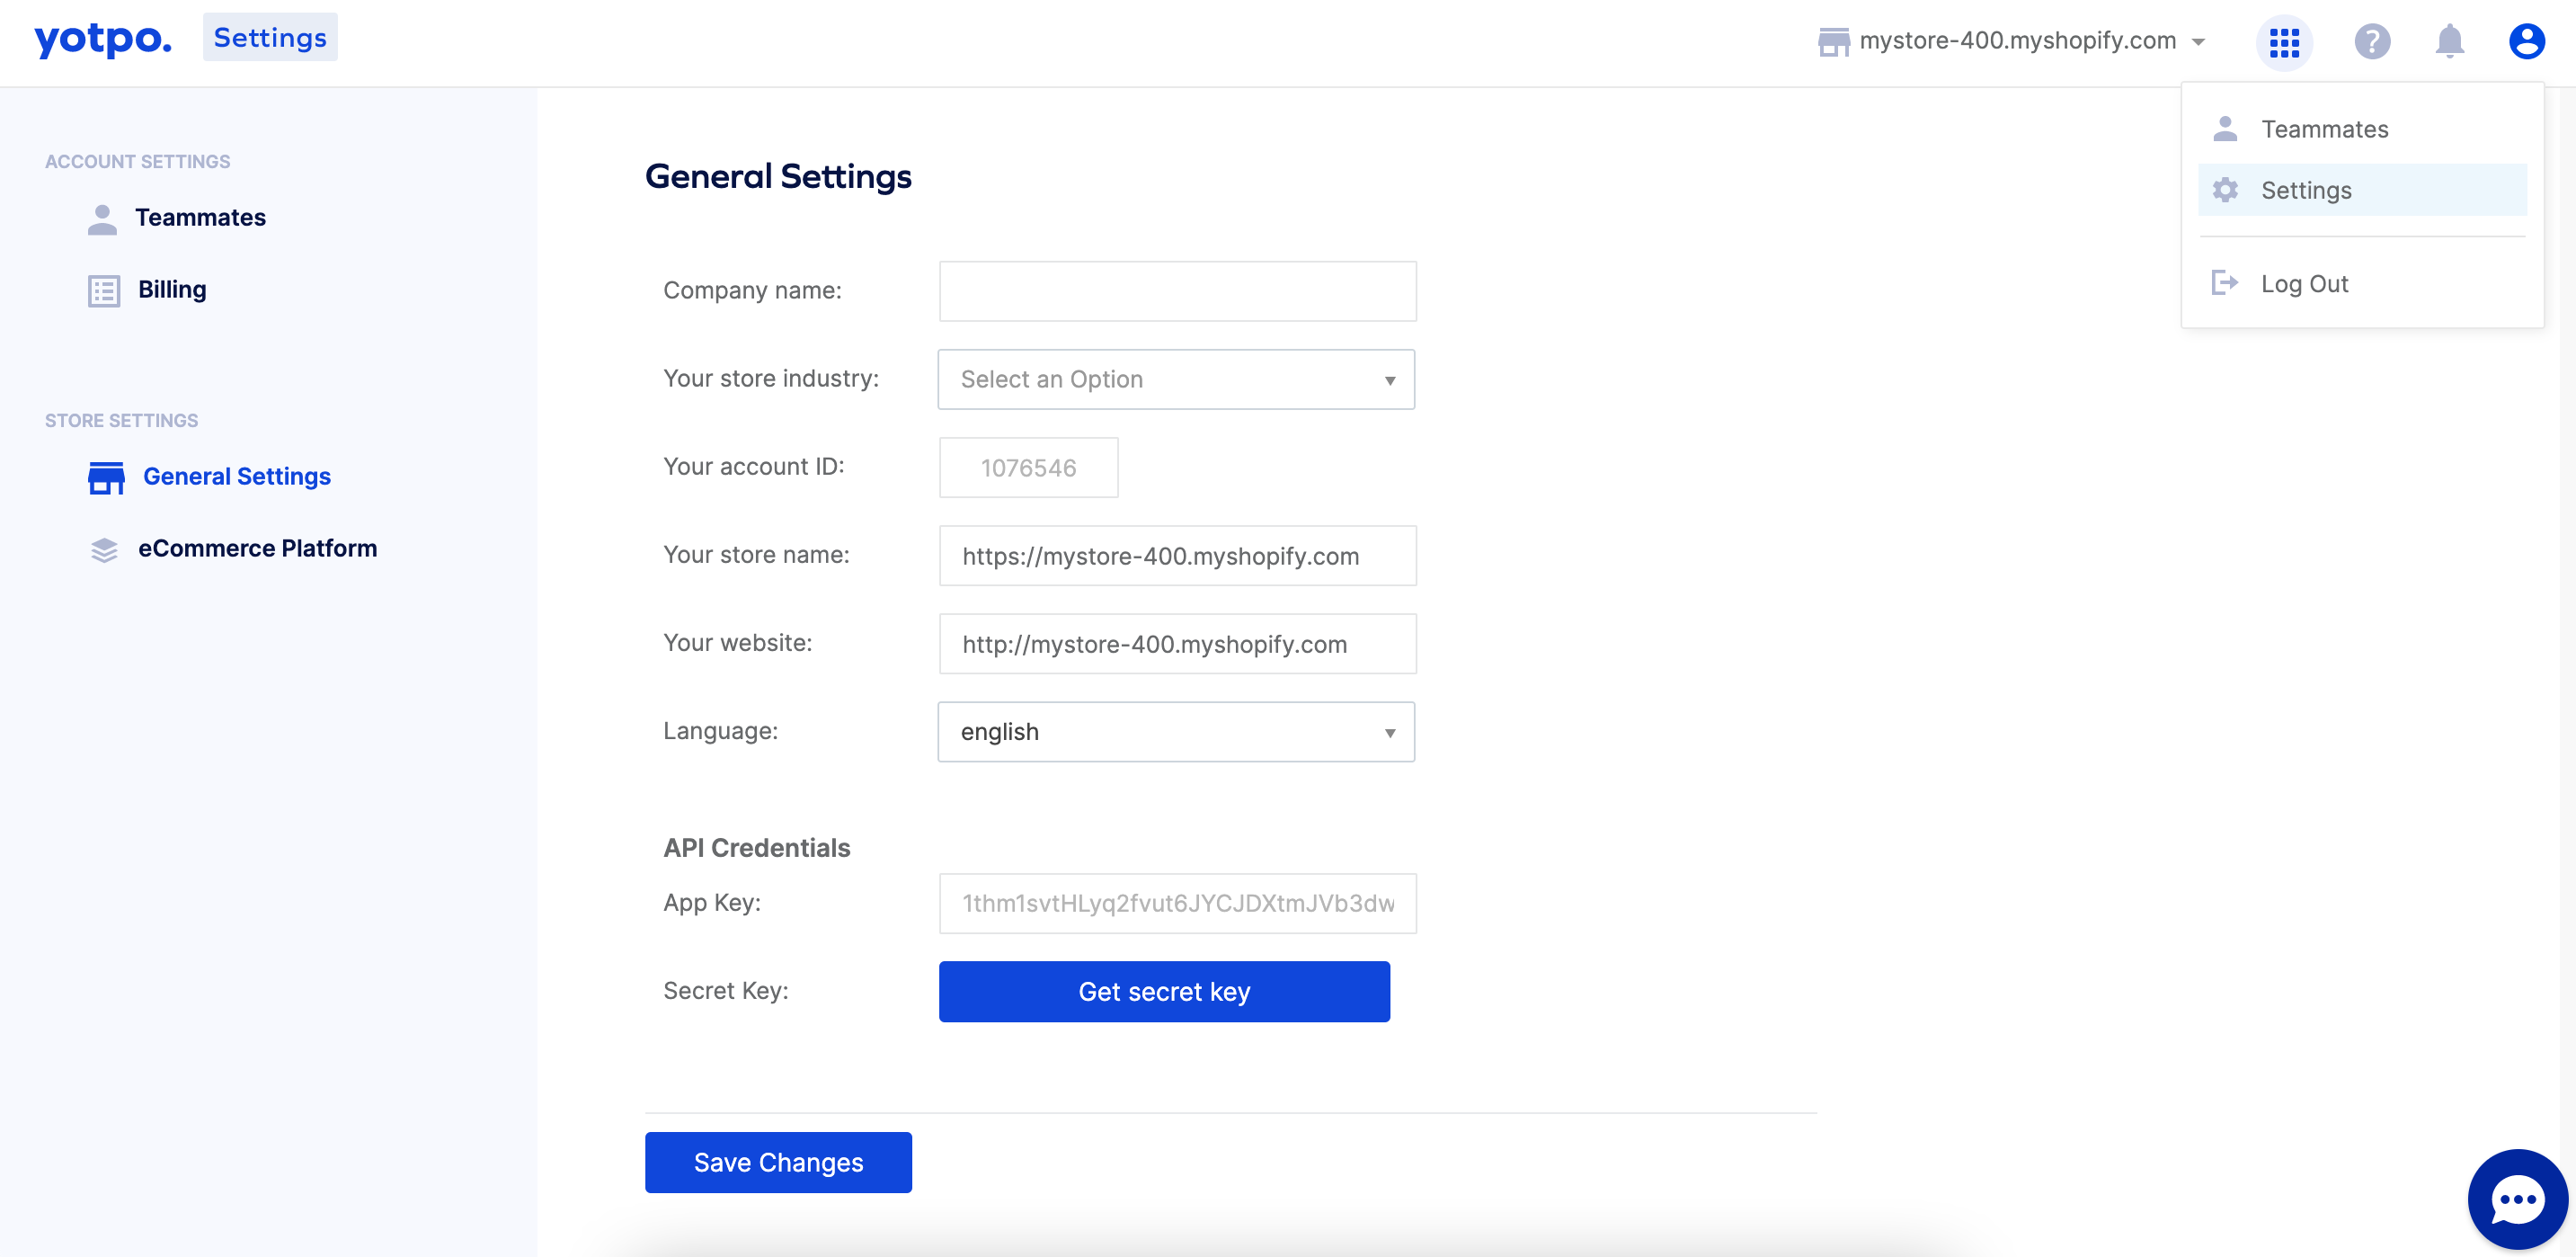The height and width of the screenshot is (1257, 2576).
Task: Click the mystore-400.myshopify.com store name
Action: [x=2017, y=41]
